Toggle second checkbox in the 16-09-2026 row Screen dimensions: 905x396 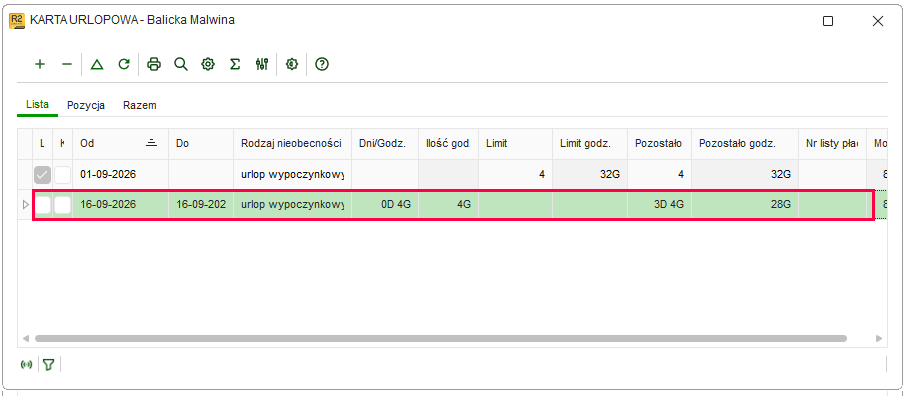[62, 204]
